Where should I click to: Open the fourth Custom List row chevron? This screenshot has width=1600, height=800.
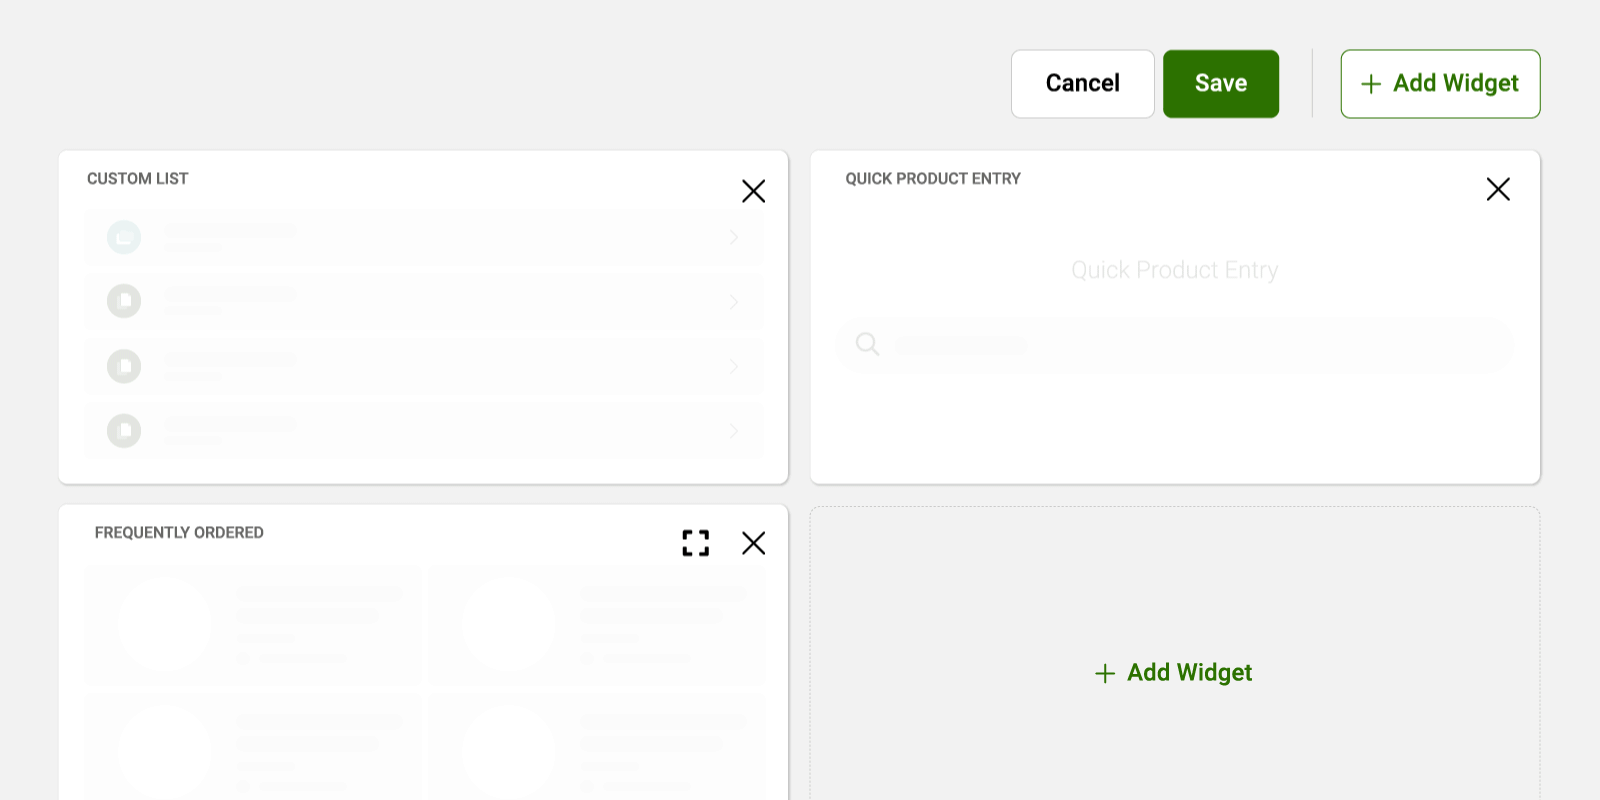tap(734, 431)
